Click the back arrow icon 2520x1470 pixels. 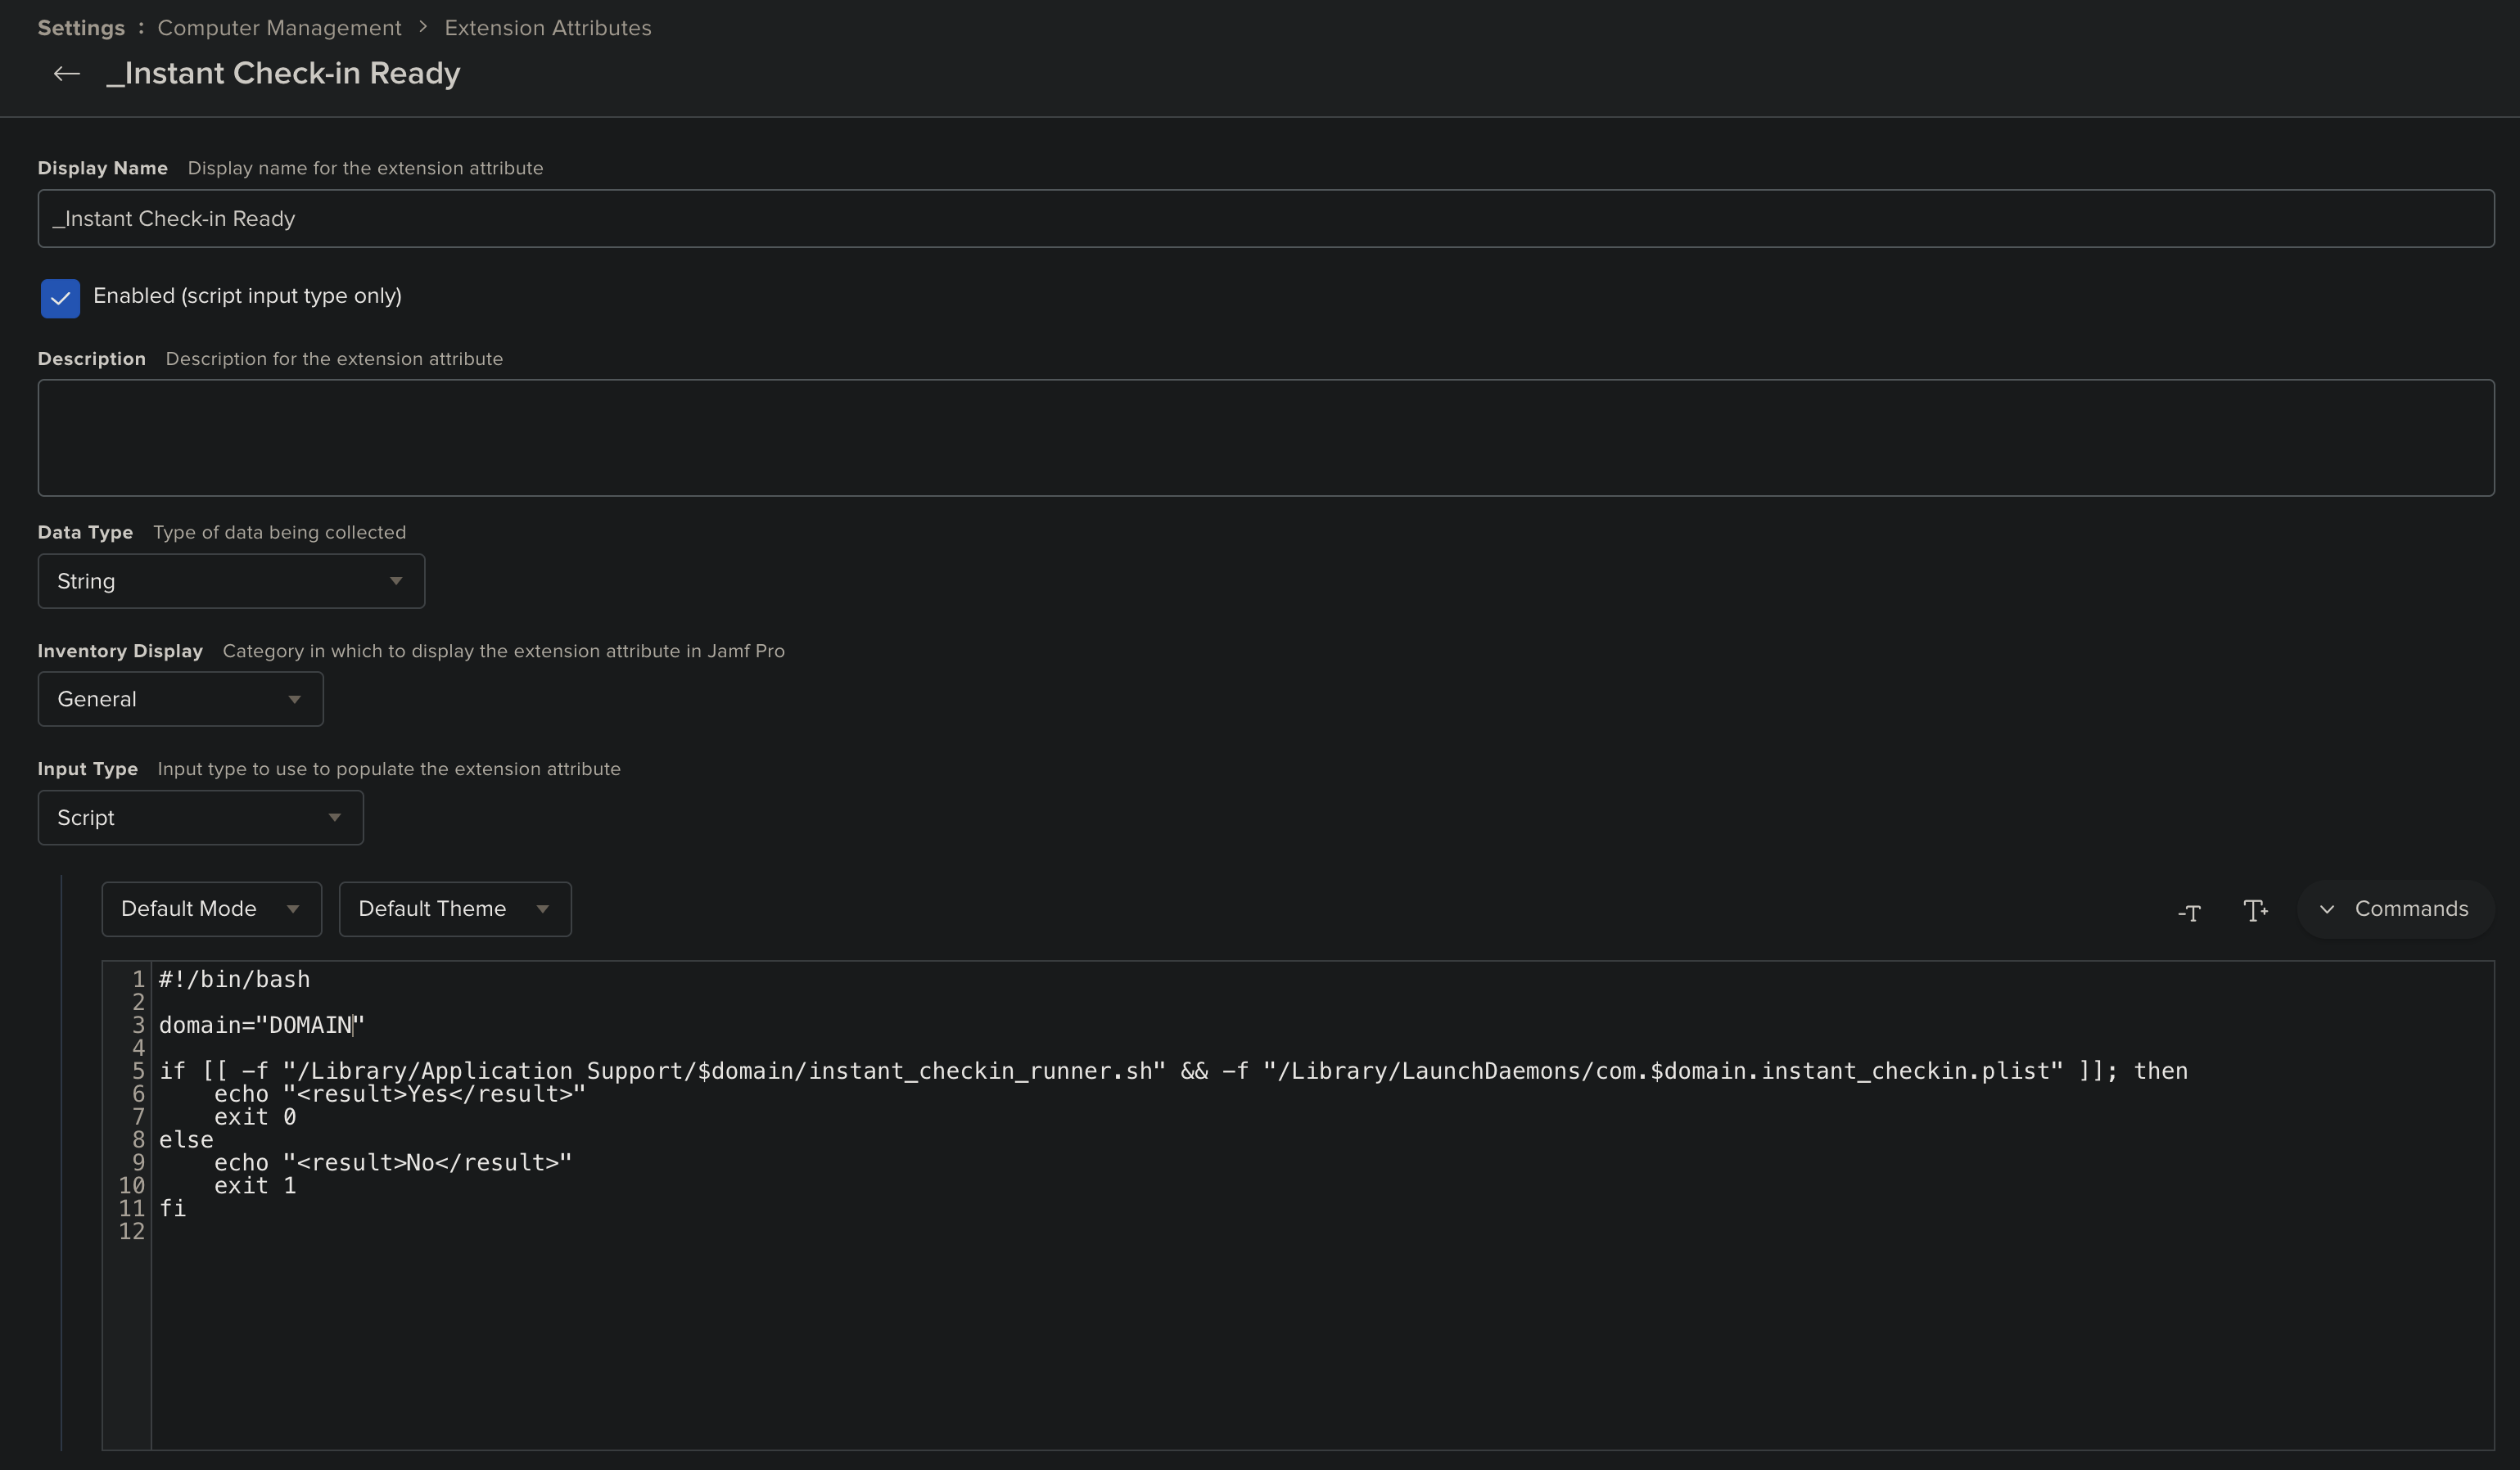point(66,74)
